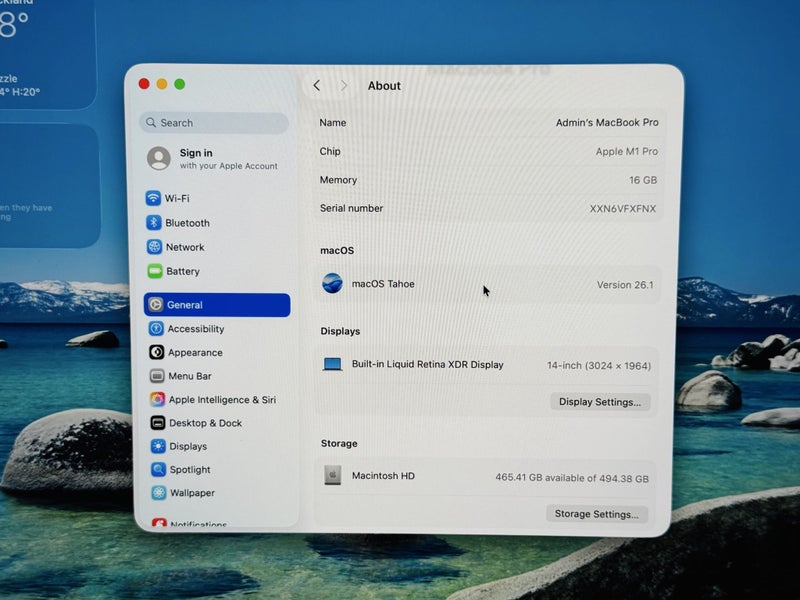Open Bluetooth settings from sidebar icon

(x=154, y=223)
